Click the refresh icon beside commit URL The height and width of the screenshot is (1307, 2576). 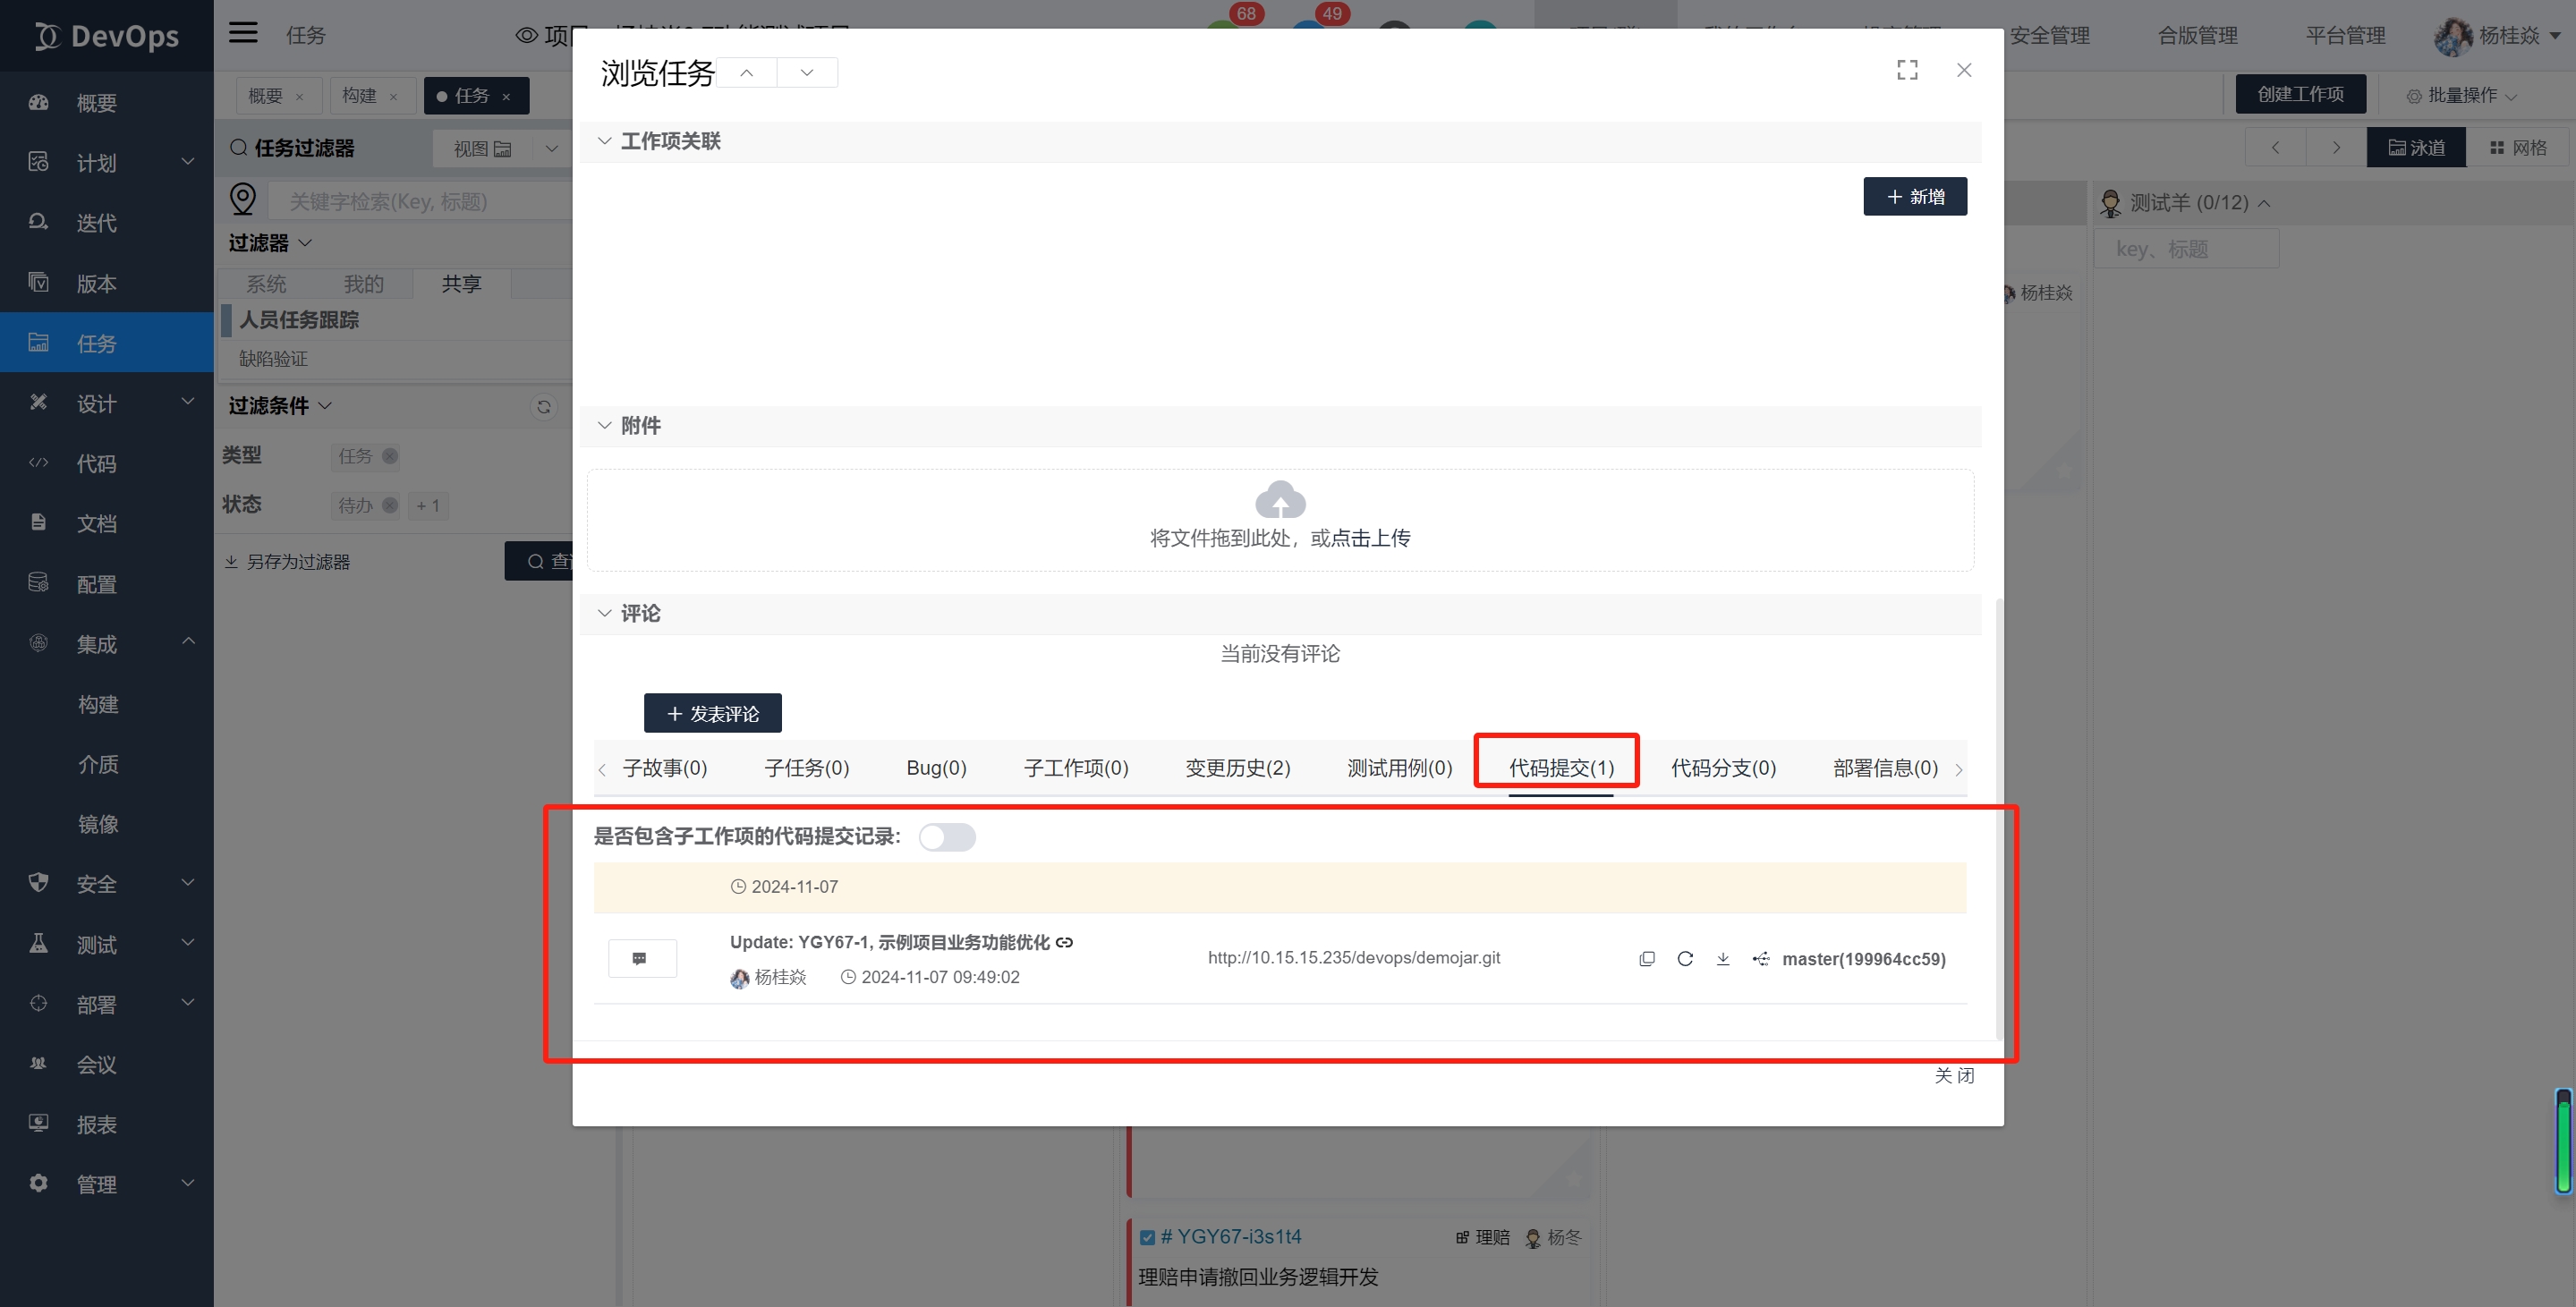pyautogui.click(x=1685, y=958)
